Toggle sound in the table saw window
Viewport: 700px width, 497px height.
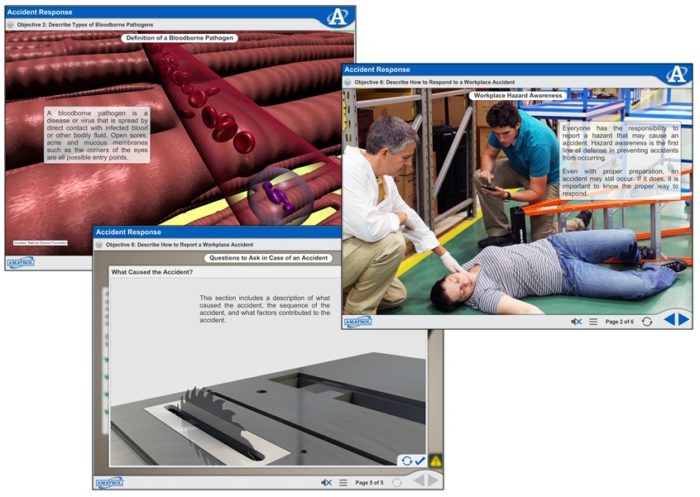[x=327, y=481]
